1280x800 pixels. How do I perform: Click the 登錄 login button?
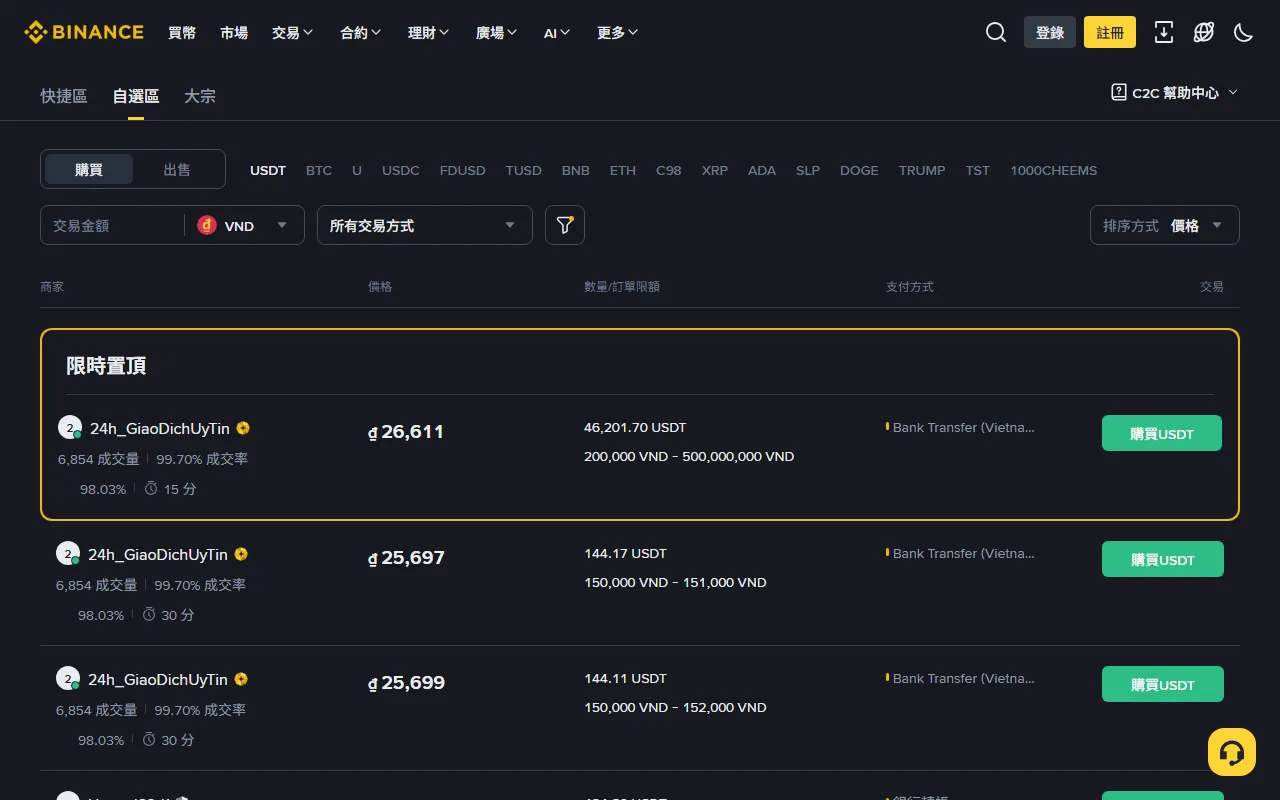(x=1050, y=32)
